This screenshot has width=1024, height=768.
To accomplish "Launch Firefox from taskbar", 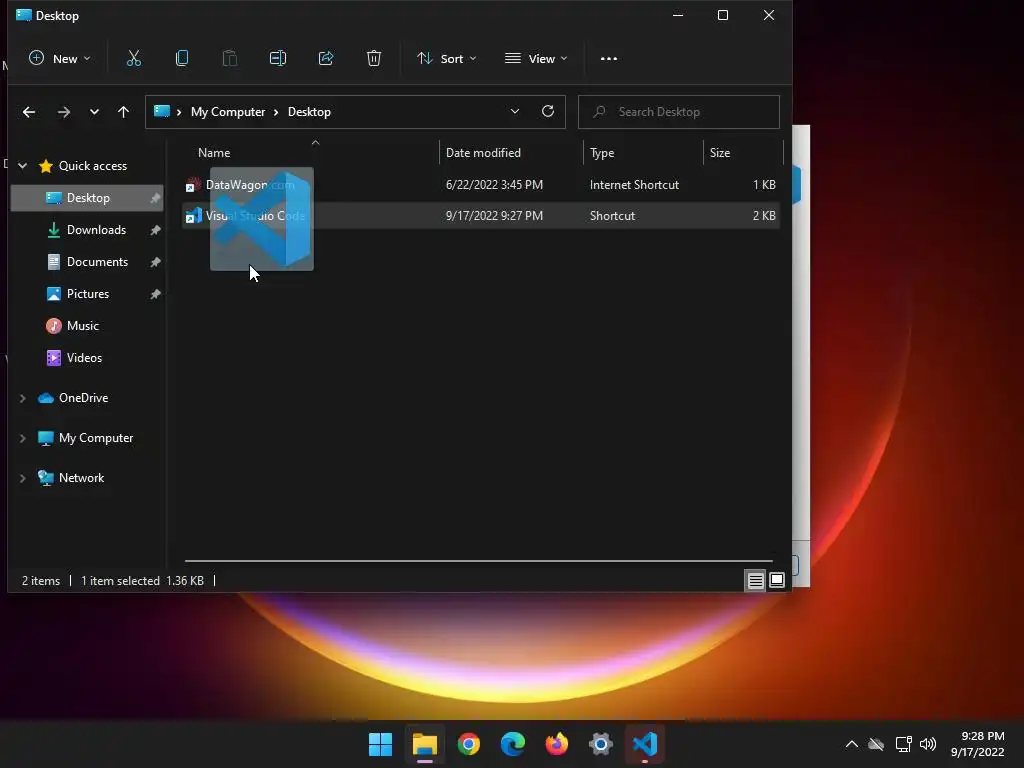I will click(556, 744).
